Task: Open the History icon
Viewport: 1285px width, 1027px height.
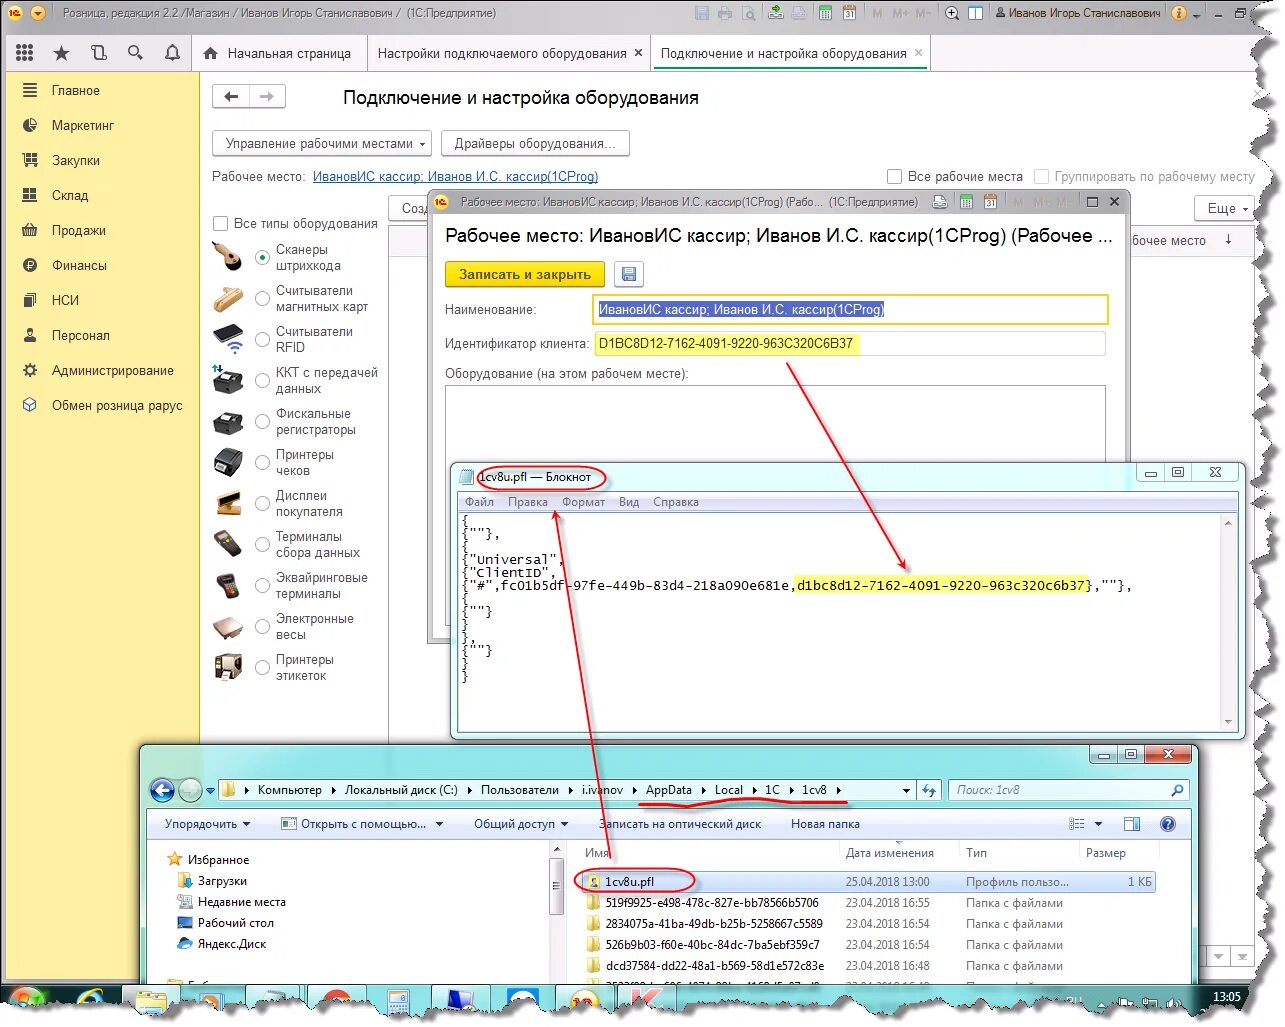Action: 98,53
